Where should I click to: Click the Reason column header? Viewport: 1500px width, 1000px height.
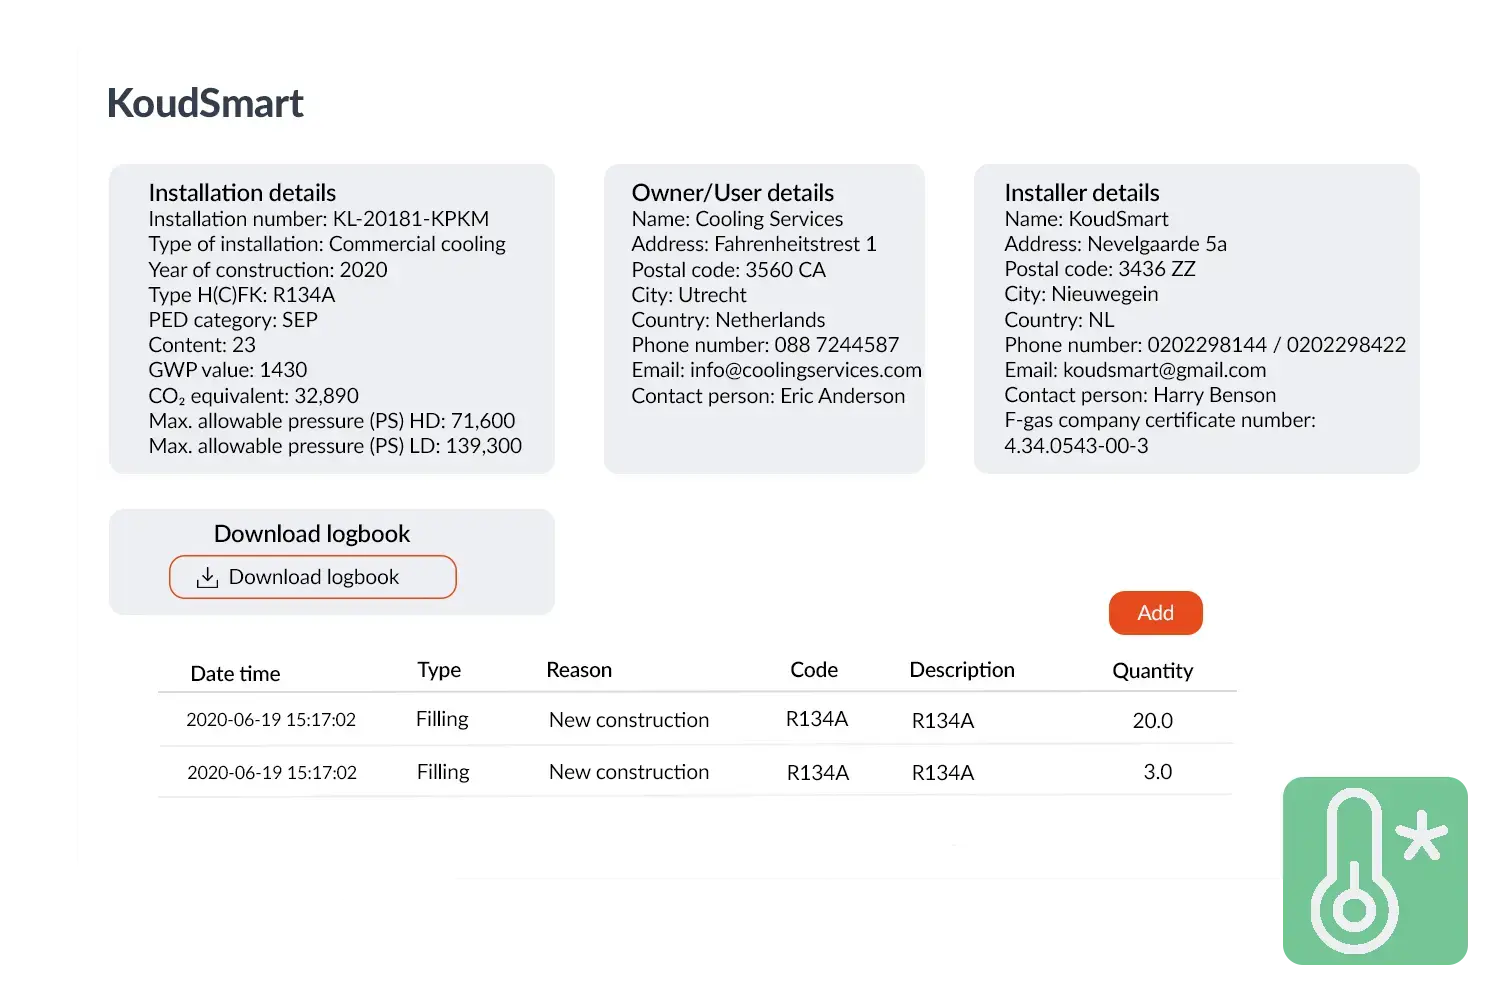[579, 670]
